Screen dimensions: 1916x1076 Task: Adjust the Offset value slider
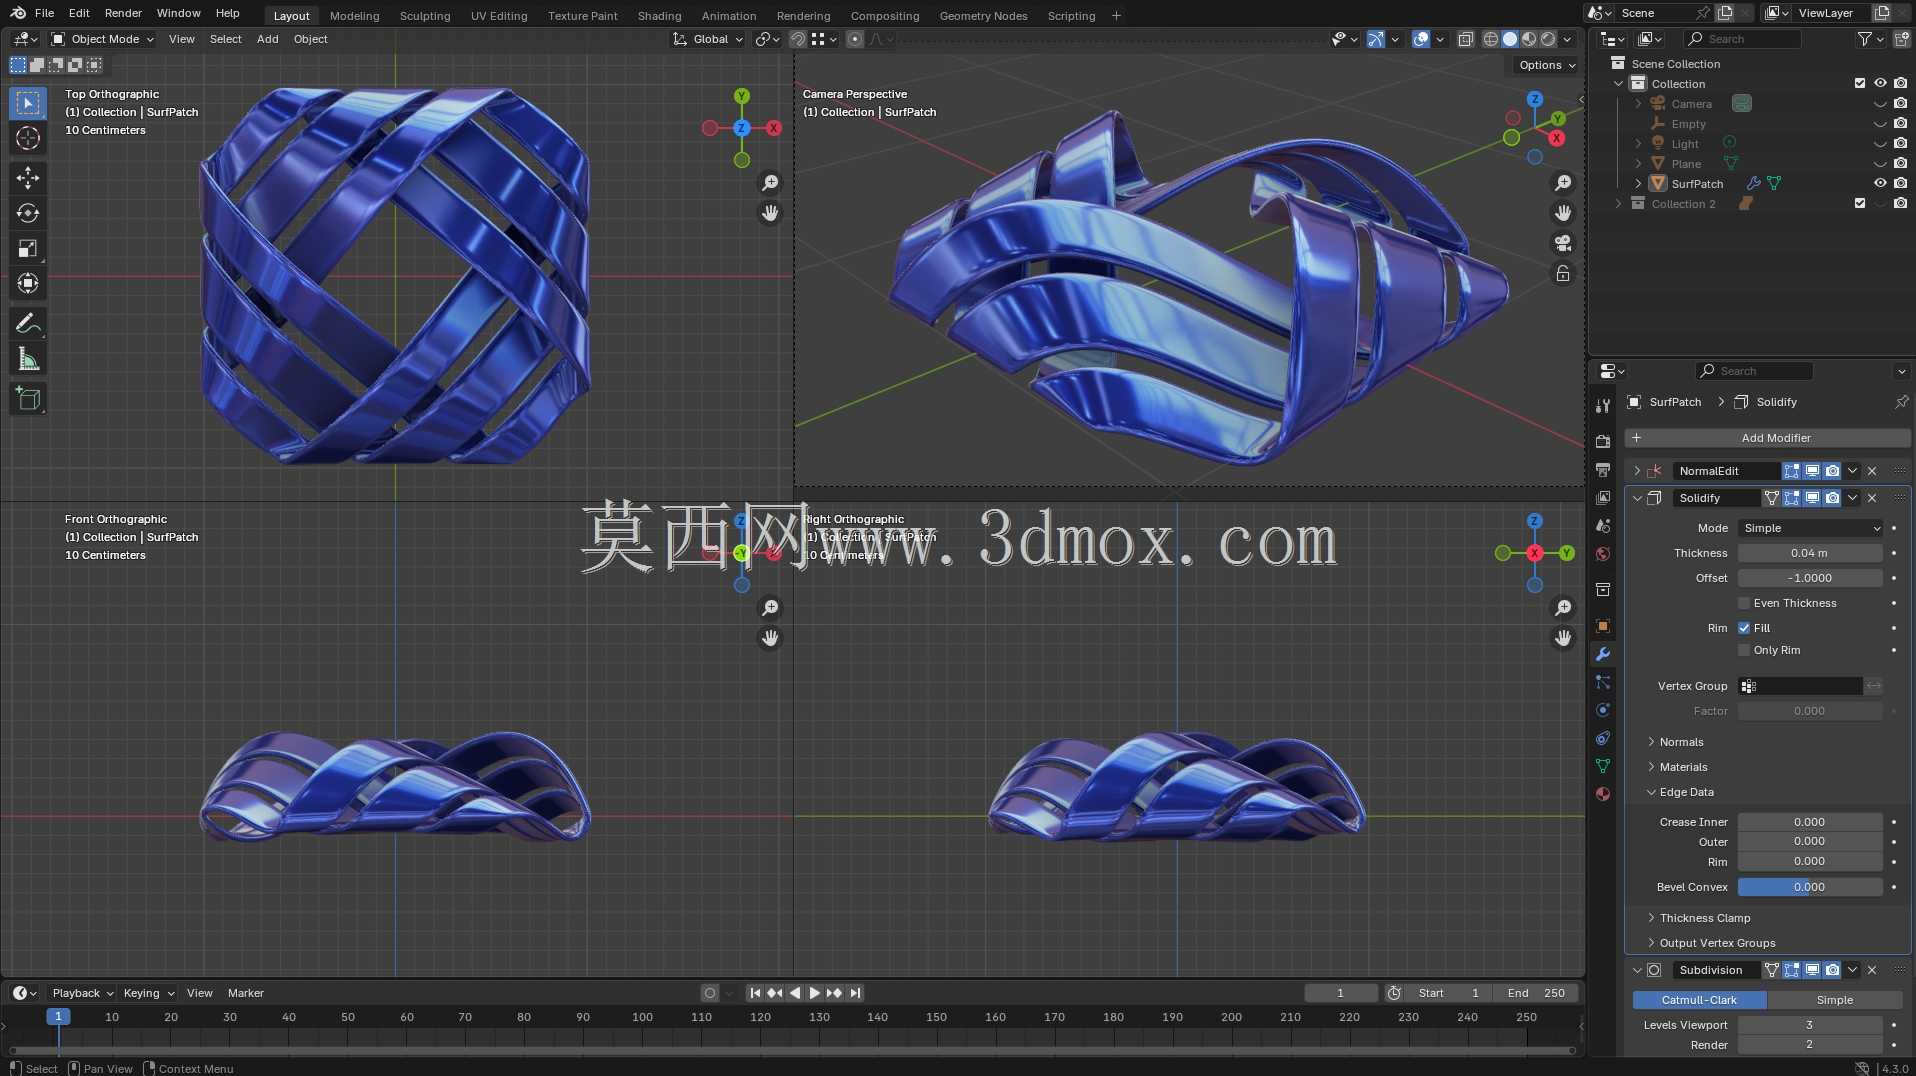pyautogui.click(x=1810, y=578)
